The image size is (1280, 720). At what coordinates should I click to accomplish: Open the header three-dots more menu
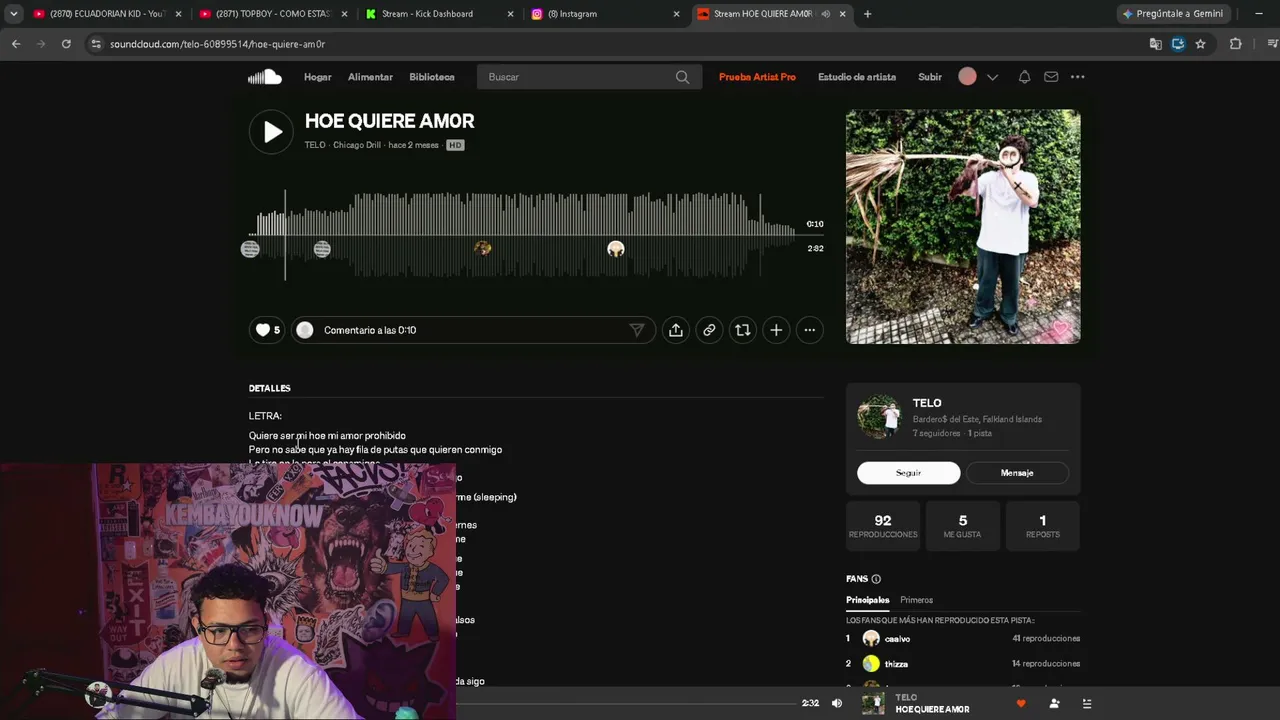[x=1077, y=77]
